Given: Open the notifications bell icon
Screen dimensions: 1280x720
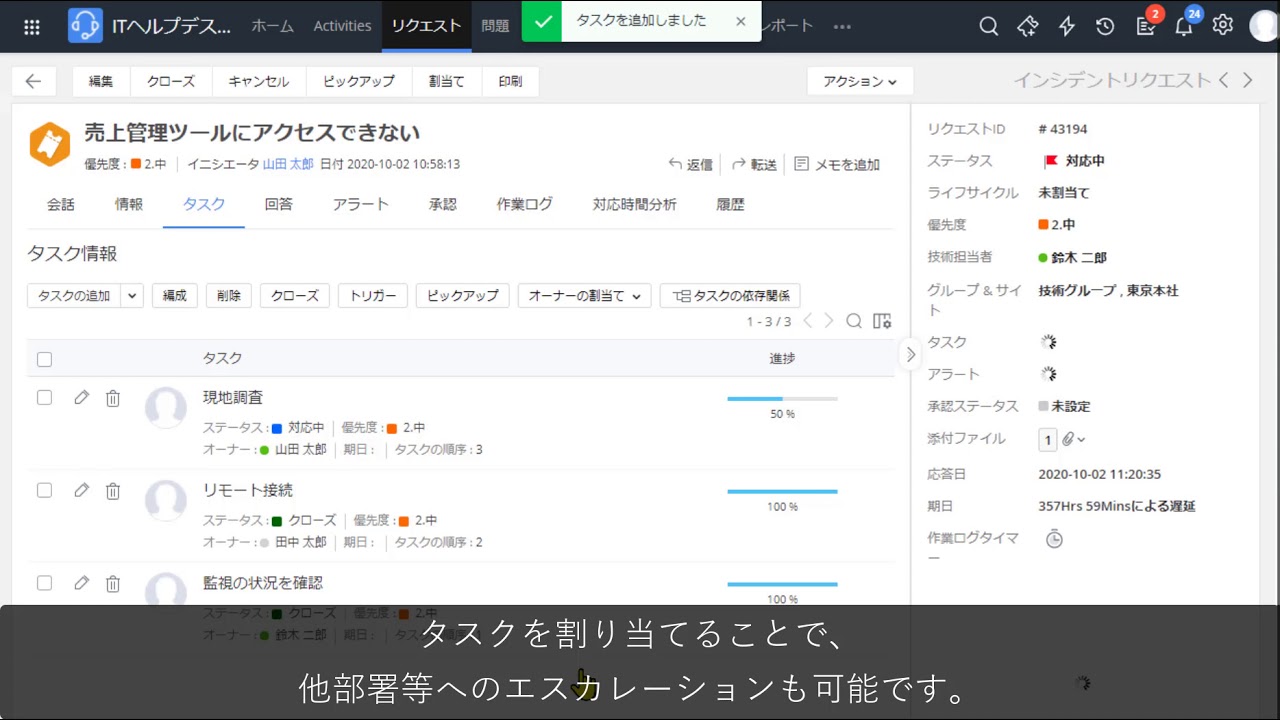Looking at the screenshot, I should (x=1184, y=27).
